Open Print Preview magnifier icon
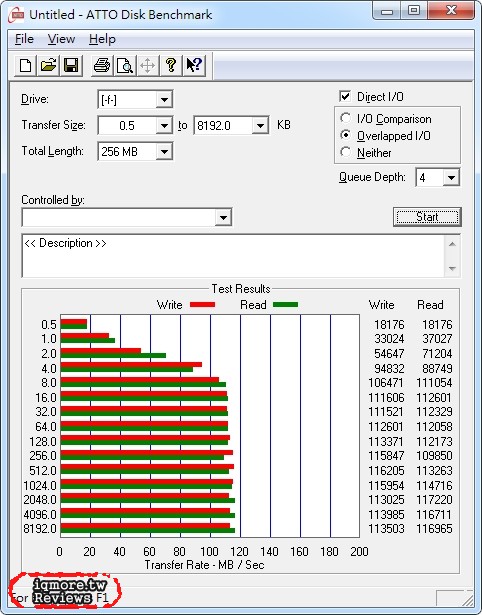 click(x=125, y=65)
